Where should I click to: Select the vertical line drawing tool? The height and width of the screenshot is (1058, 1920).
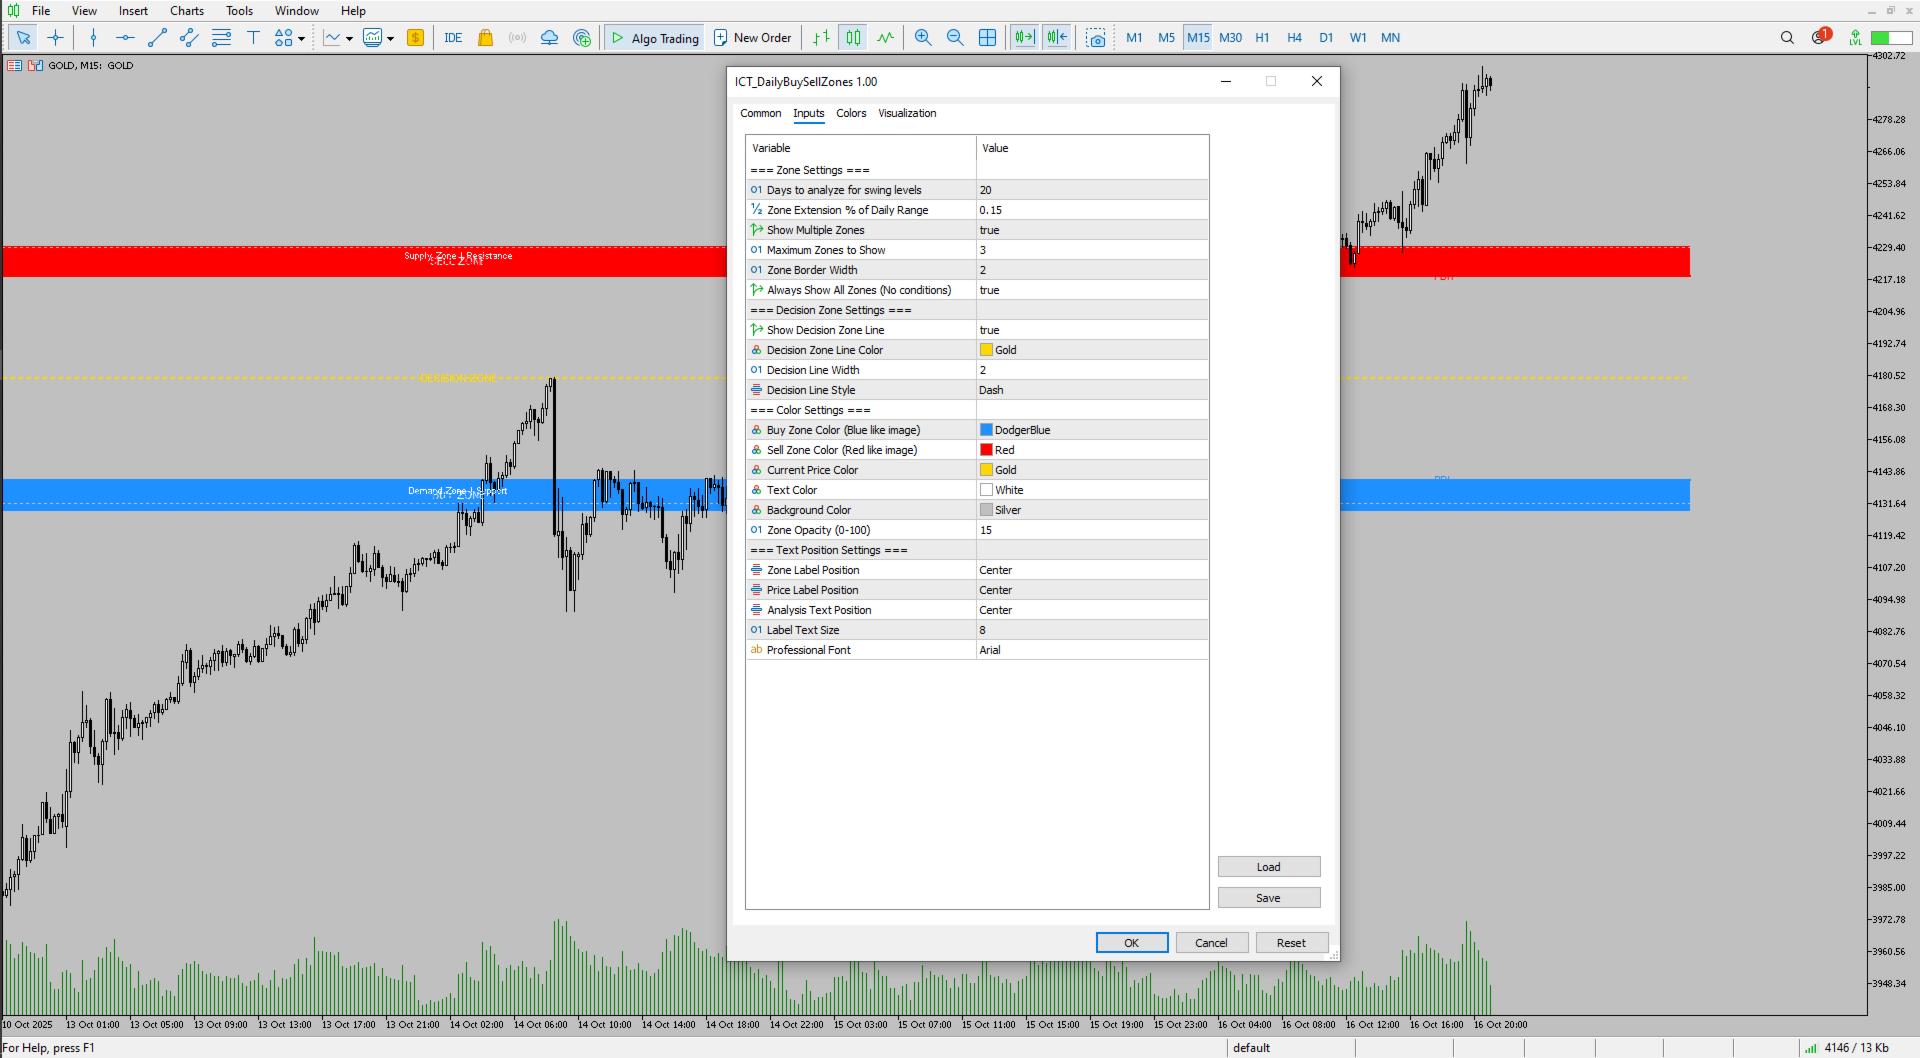tap(93, 38)
